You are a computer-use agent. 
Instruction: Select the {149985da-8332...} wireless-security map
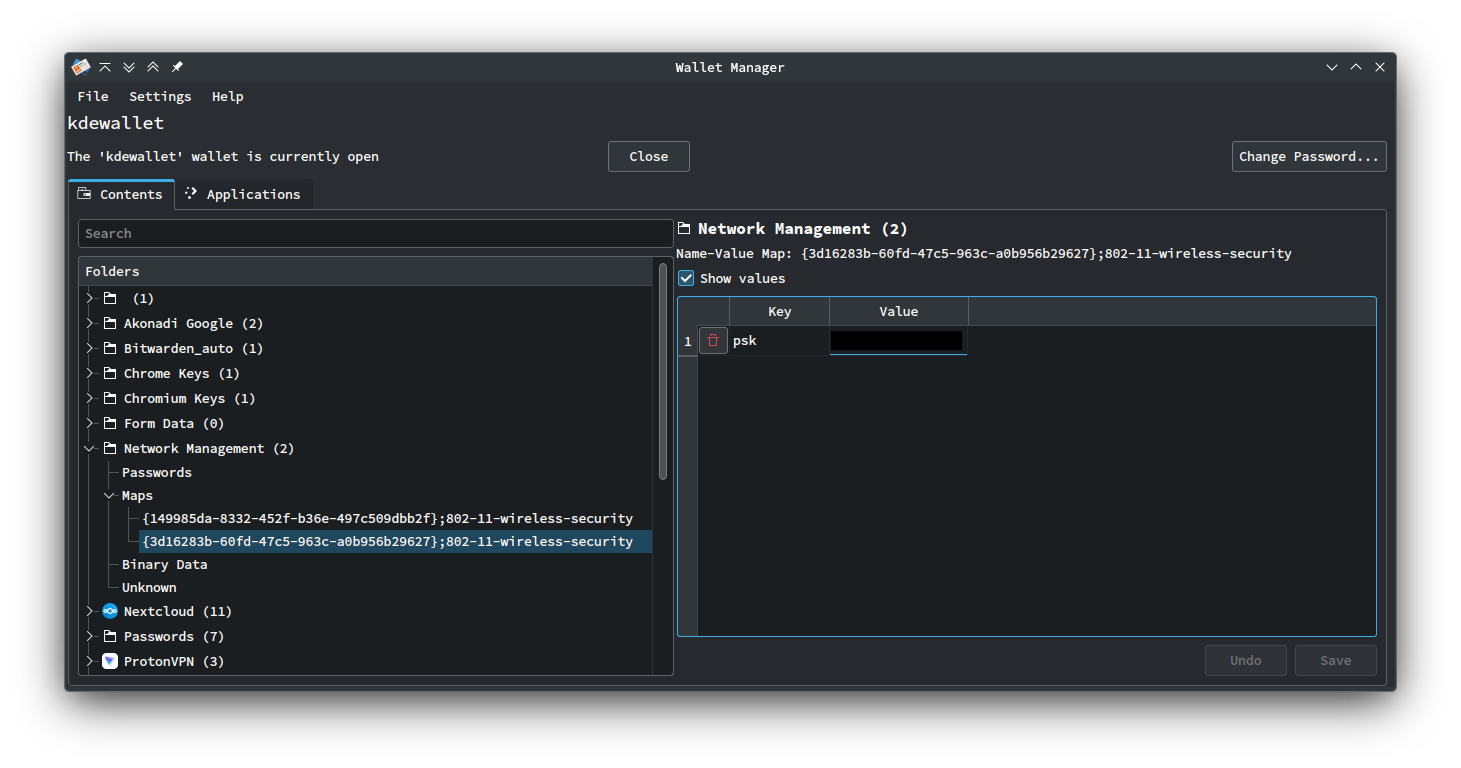click(388, 518)
